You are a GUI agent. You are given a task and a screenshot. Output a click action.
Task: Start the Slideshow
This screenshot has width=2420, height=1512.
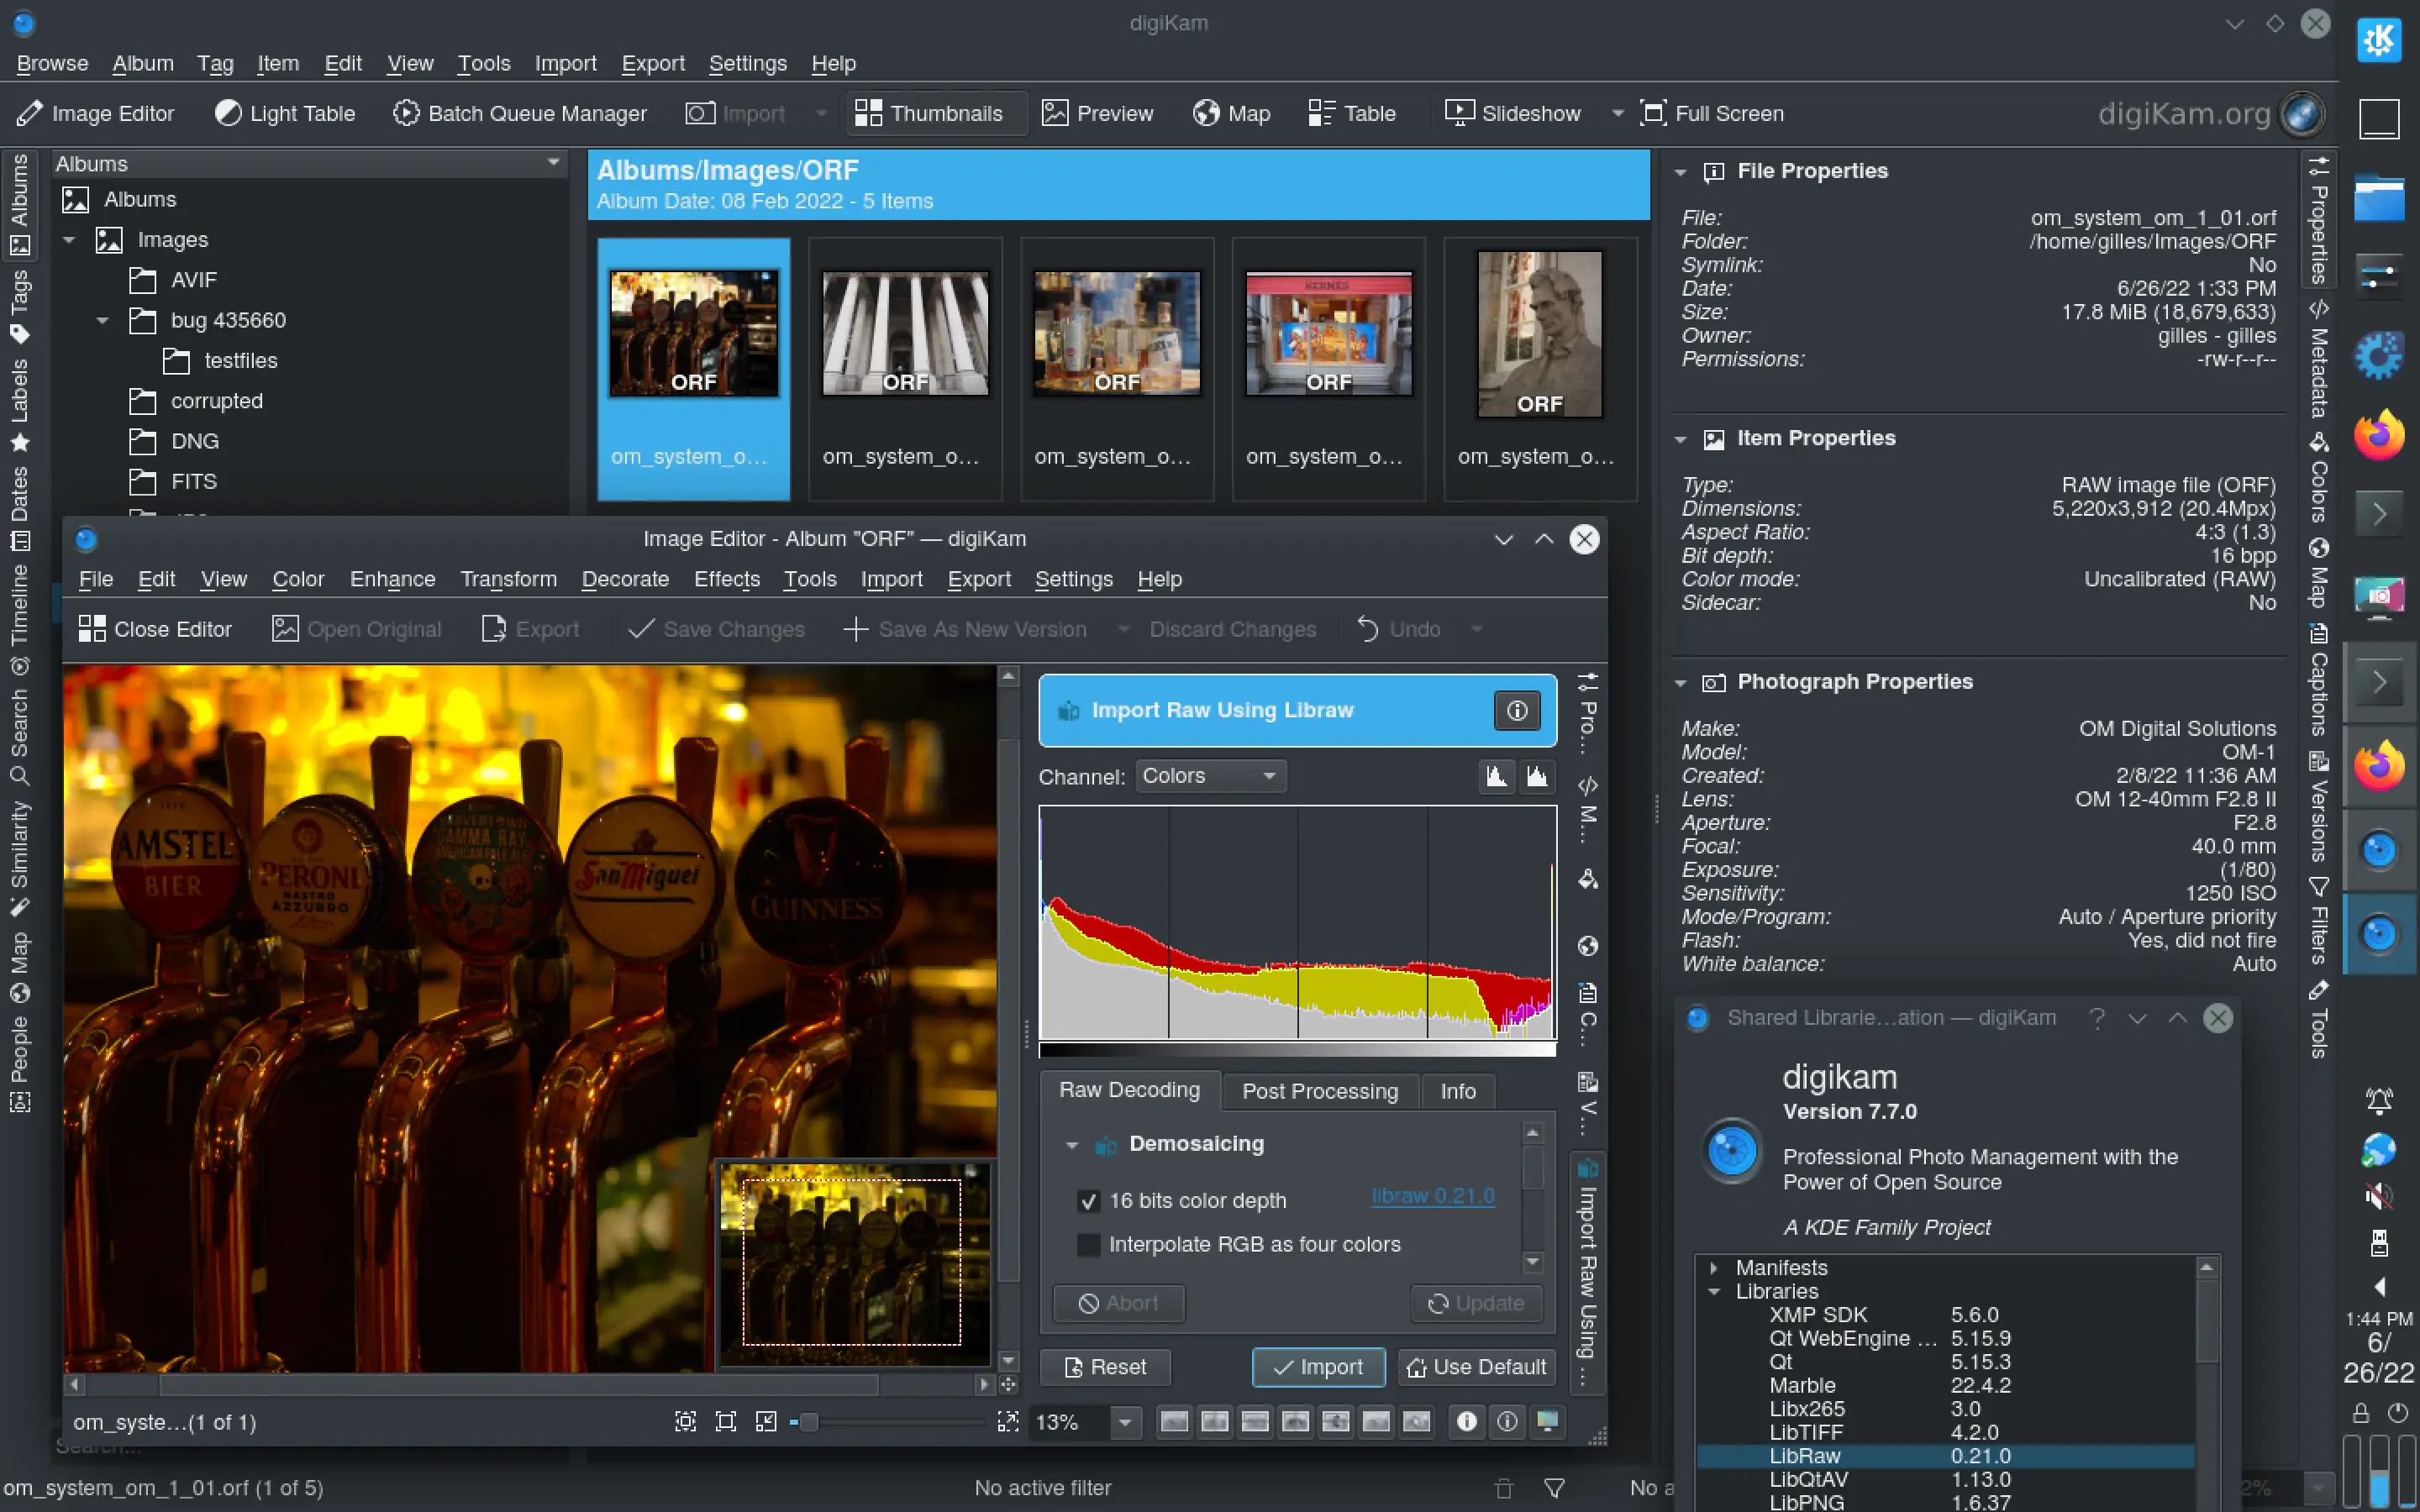(x=1513, y=113)
